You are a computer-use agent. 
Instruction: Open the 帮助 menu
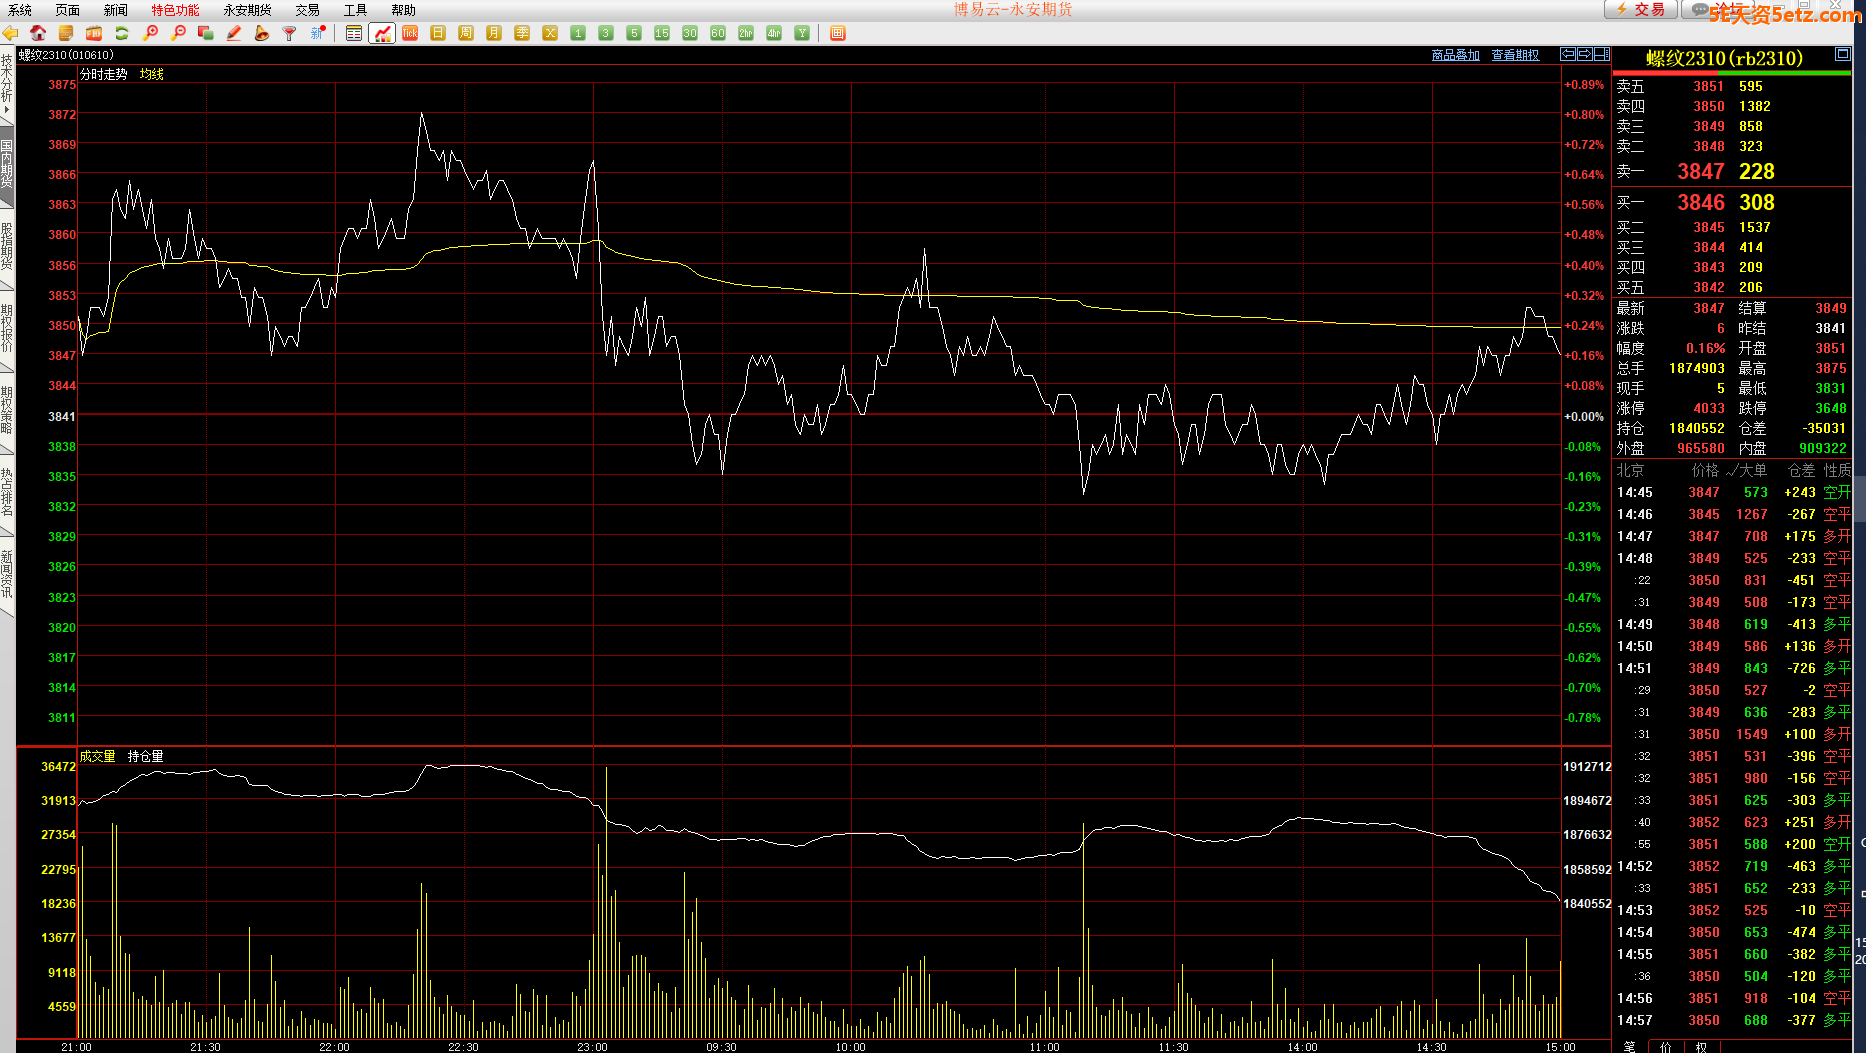404,10
